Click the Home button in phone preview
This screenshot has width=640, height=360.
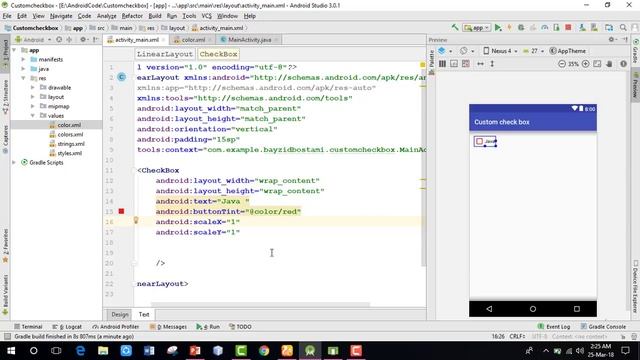coord(533,309)
